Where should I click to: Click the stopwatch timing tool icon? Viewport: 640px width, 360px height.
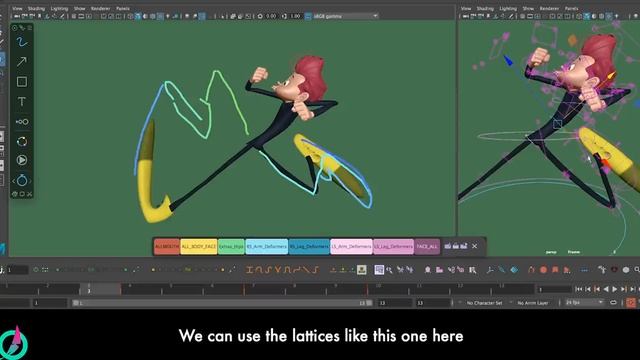pyautogui.click(x=22, y=180)
